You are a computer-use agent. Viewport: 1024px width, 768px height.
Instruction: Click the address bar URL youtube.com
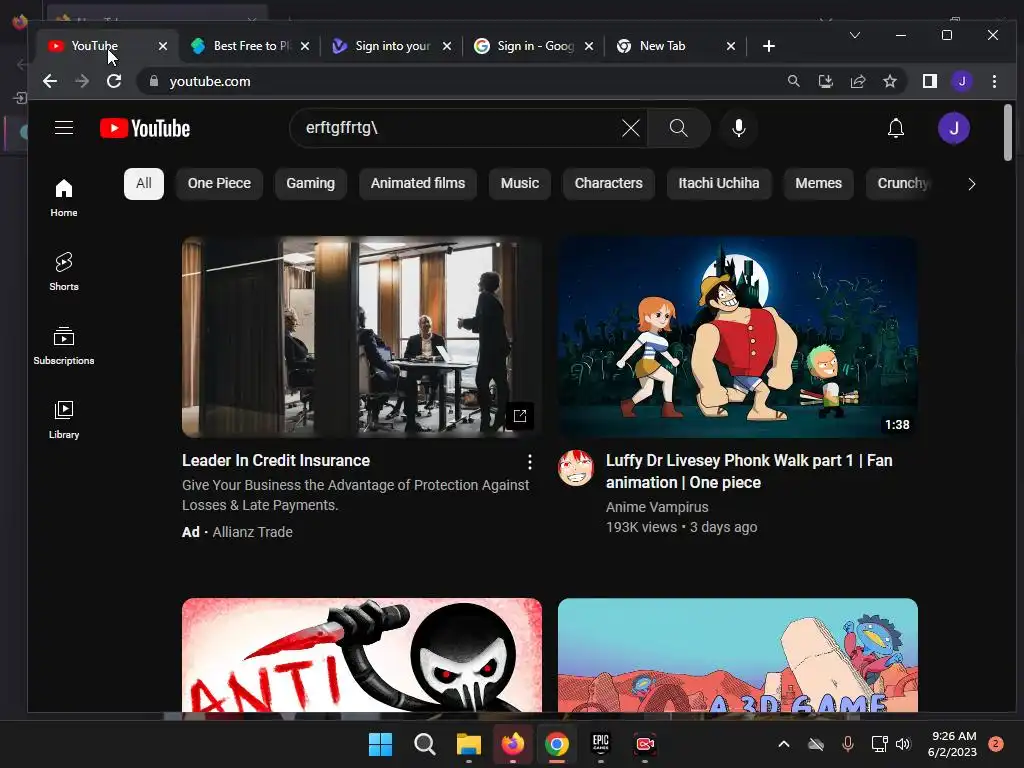click(210, 81)
